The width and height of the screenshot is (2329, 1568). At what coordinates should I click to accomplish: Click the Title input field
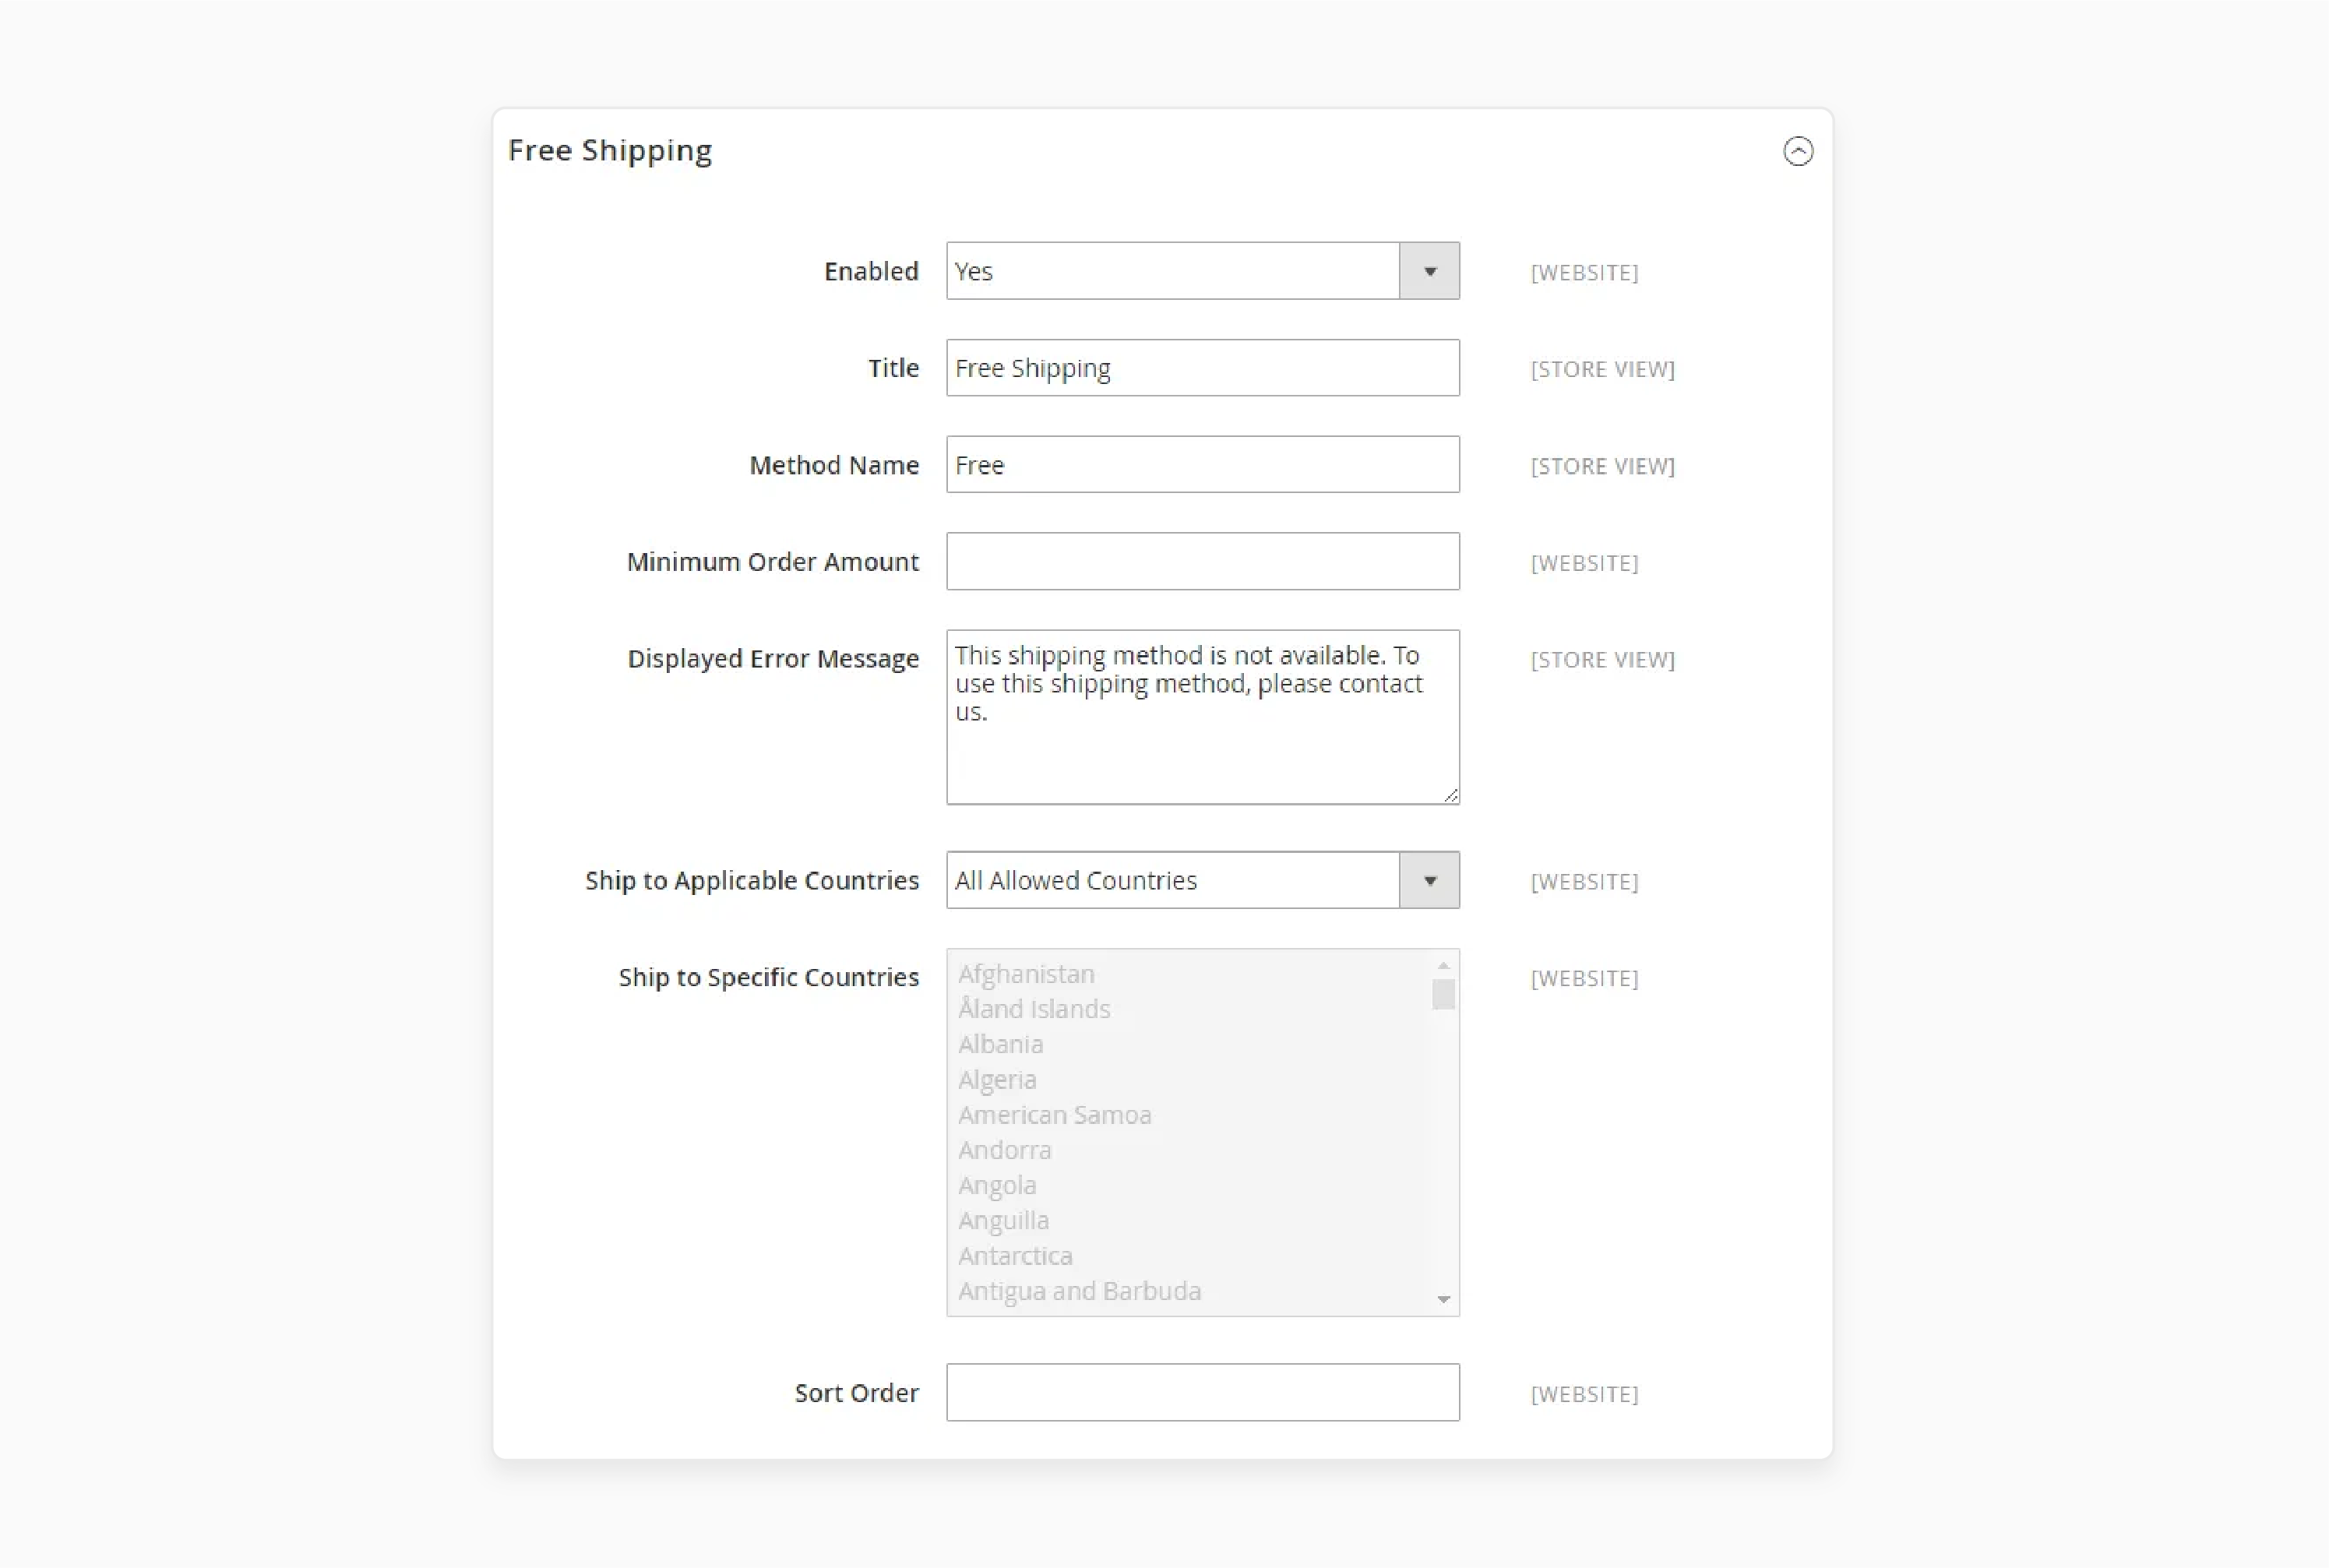coord(1203,368)
